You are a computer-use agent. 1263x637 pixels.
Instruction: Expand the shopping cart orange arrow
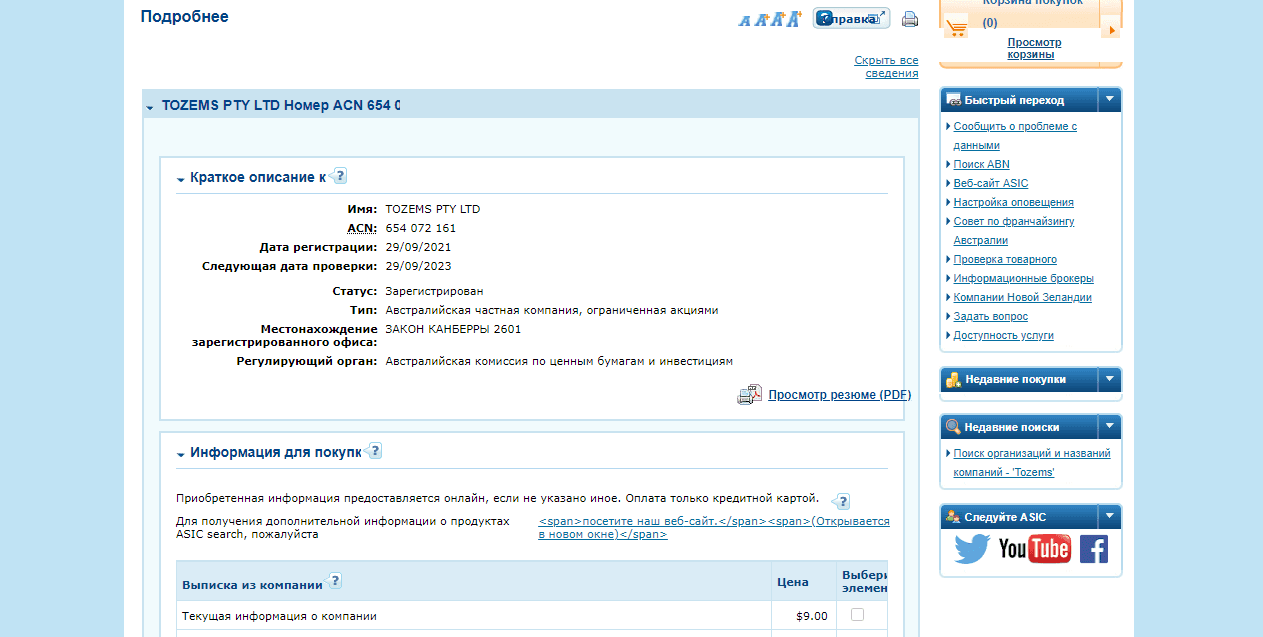tap(1110, 30)
